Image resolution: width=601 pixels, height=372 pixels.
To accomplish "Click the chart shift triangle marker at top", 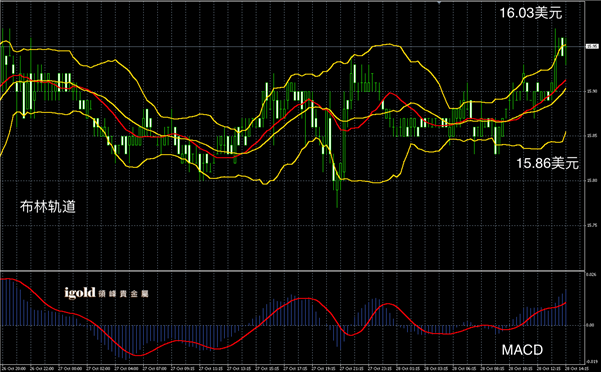I will coord(440,2).
